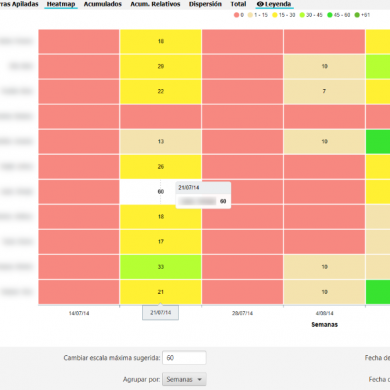Click the white highlighted cell showing 60
Viewport: 390px width, 390px height.
coord(161,192)
